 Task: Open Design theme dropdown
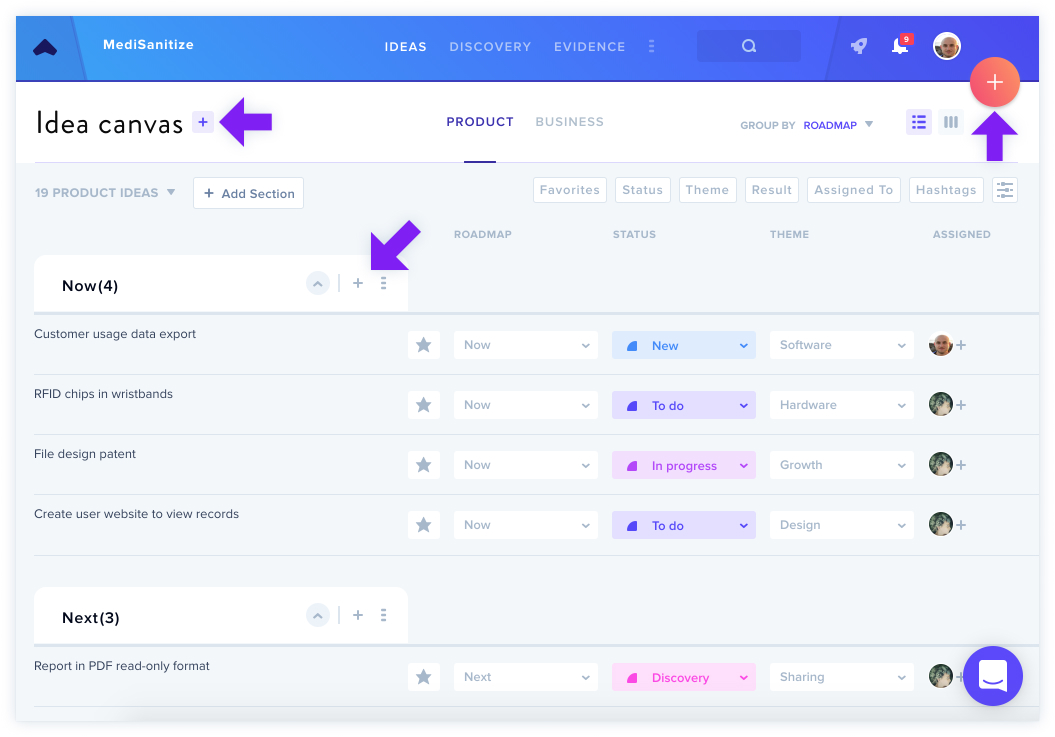[x=842, y=525]
